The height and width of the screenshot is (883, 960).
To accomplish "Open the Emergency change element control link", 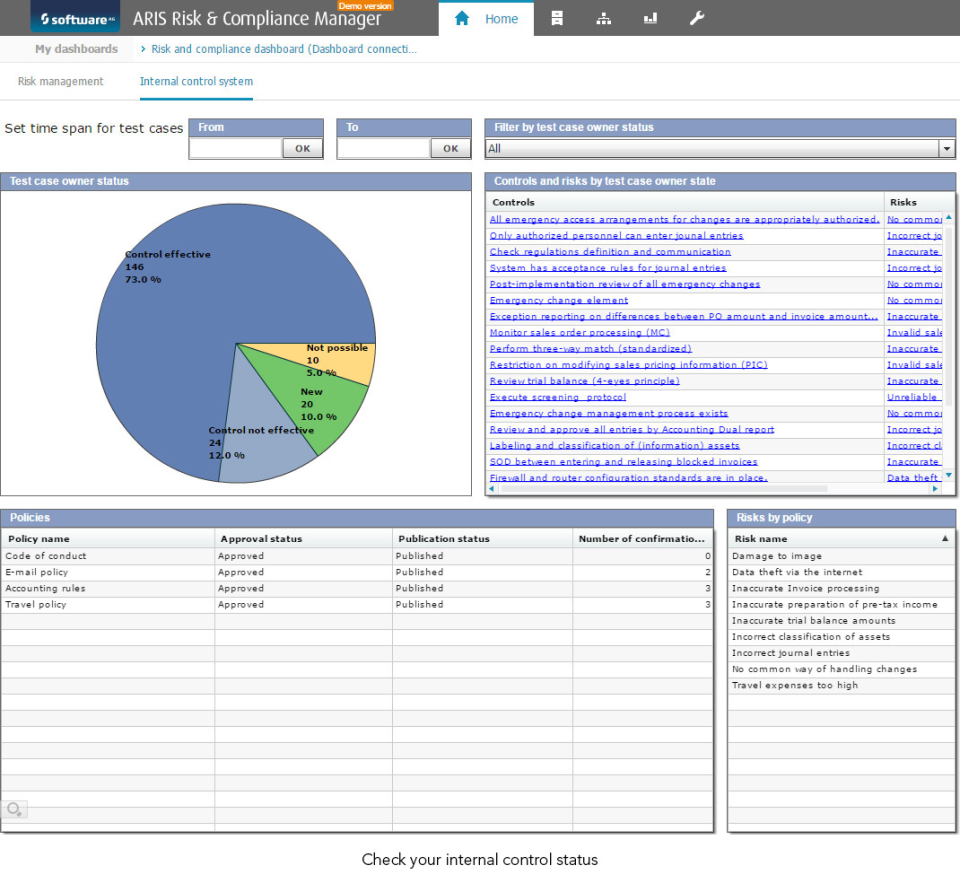I will [559, 300].
